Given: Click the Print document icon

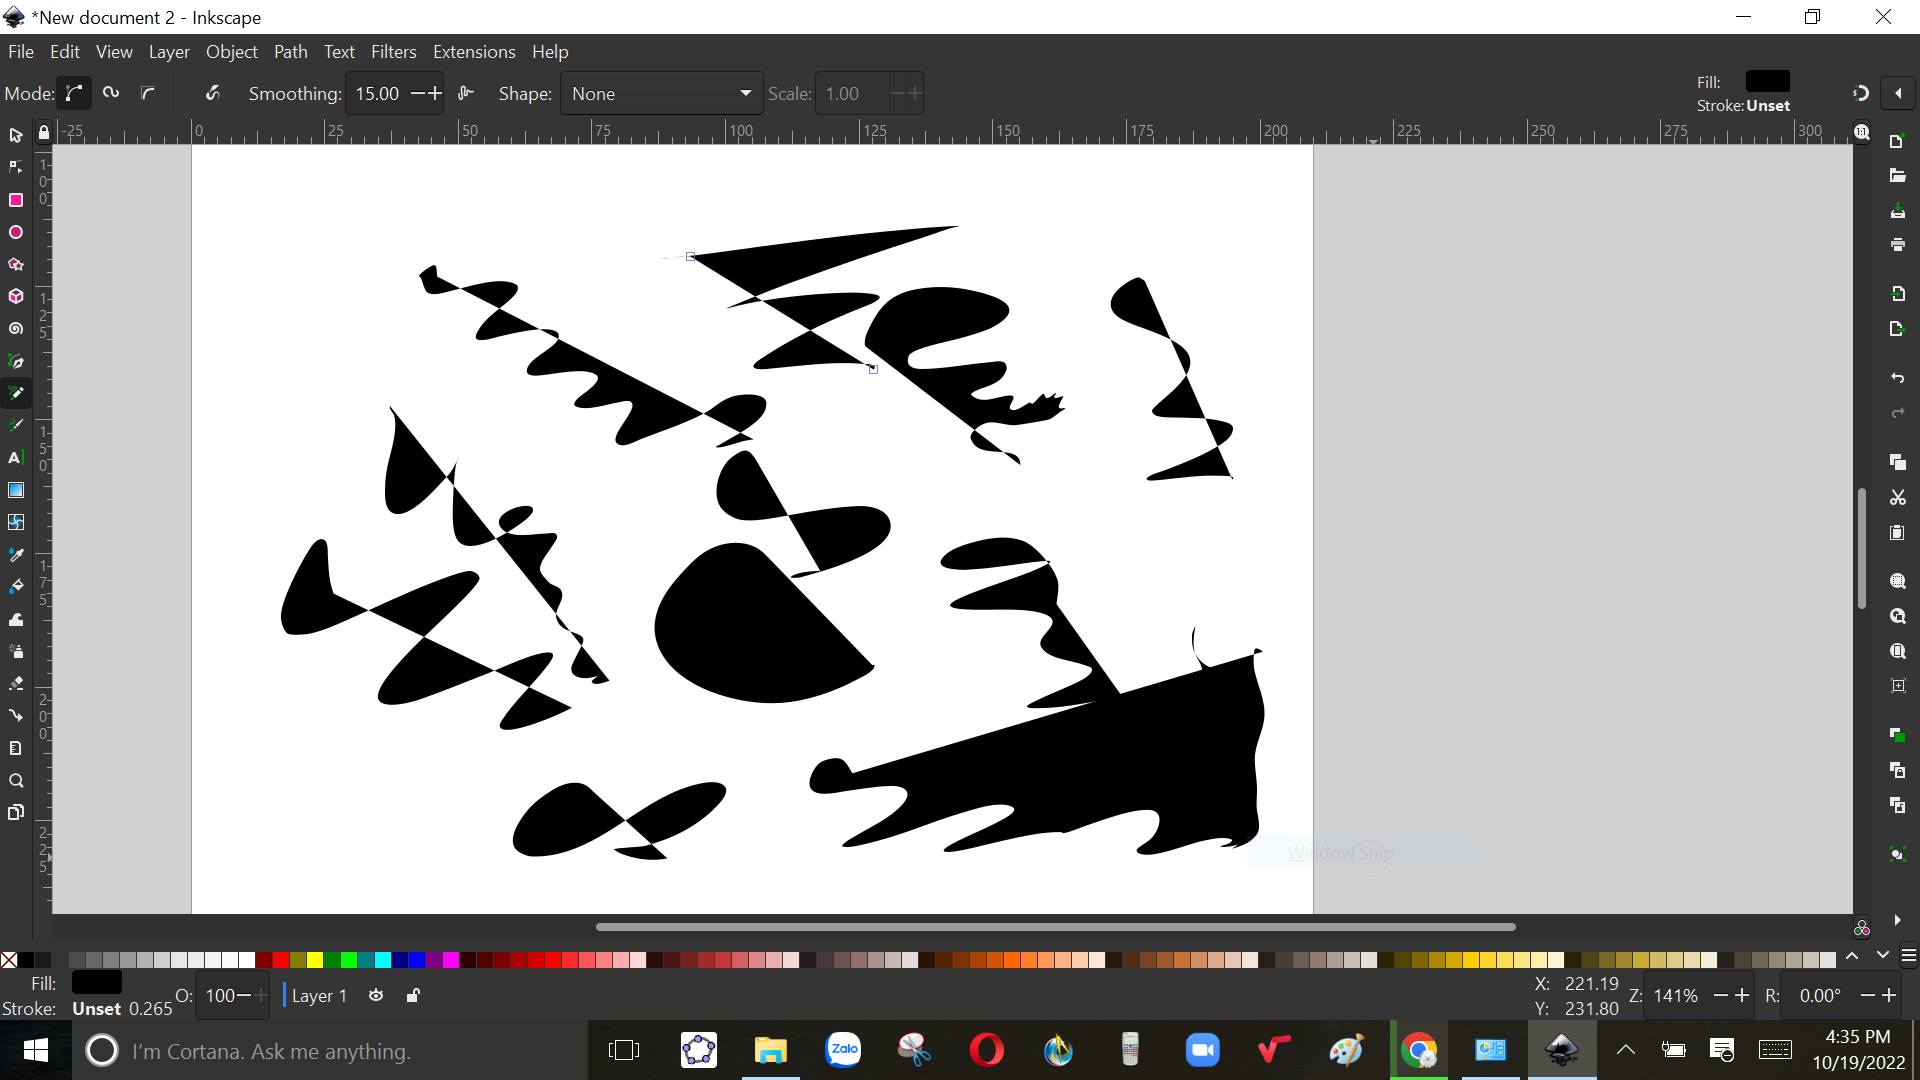Looking at the screenshot, I should (x=1897, y=244).
